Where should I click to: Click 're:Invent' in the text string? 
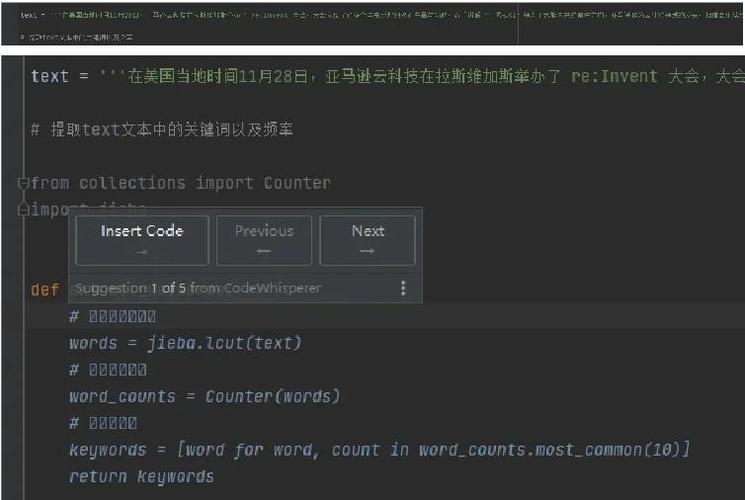[x=614, y=76]
